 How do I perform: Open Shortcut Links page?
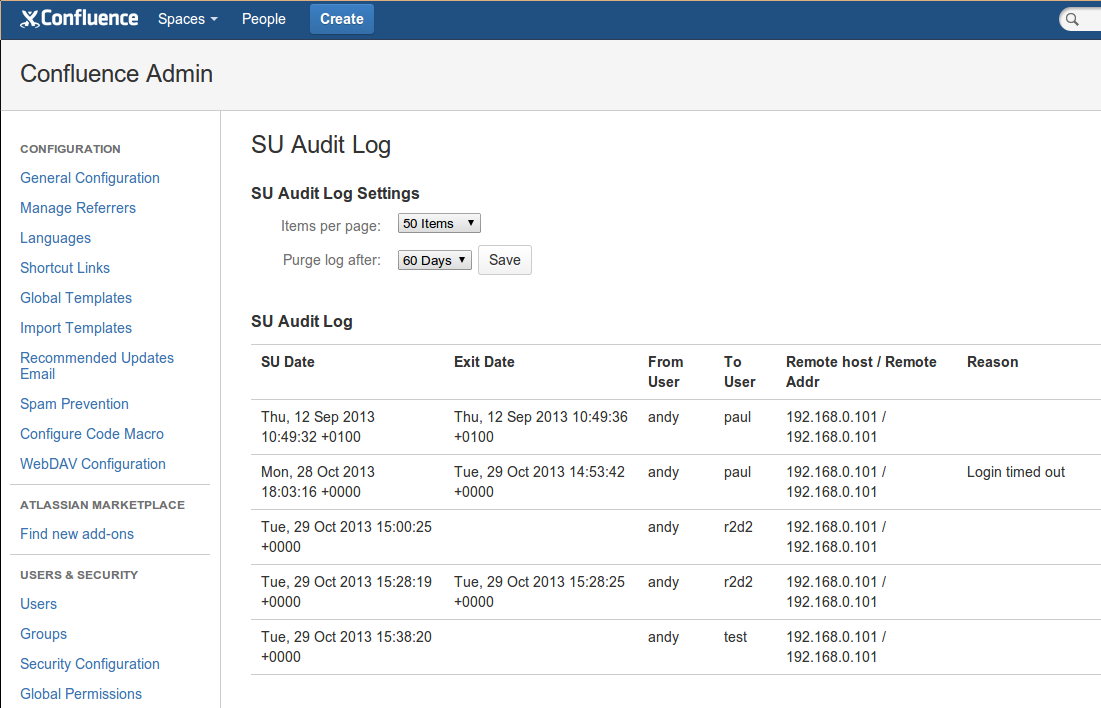[65, 268]
